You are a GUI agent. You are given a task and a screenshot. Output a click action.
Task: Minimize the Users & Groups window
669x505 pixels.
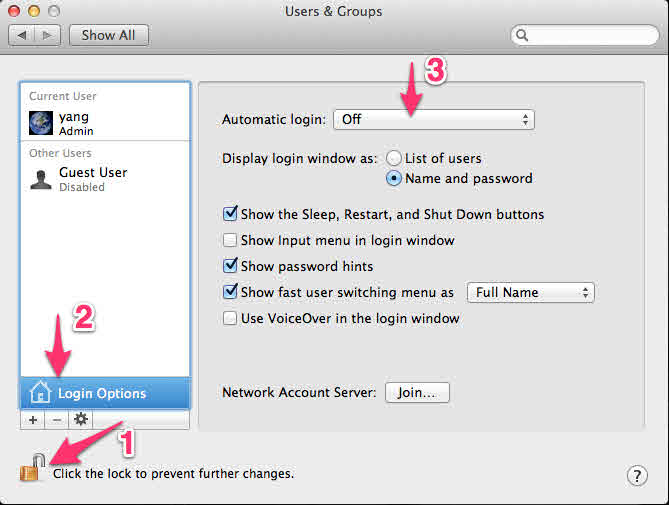click(34, 11)
